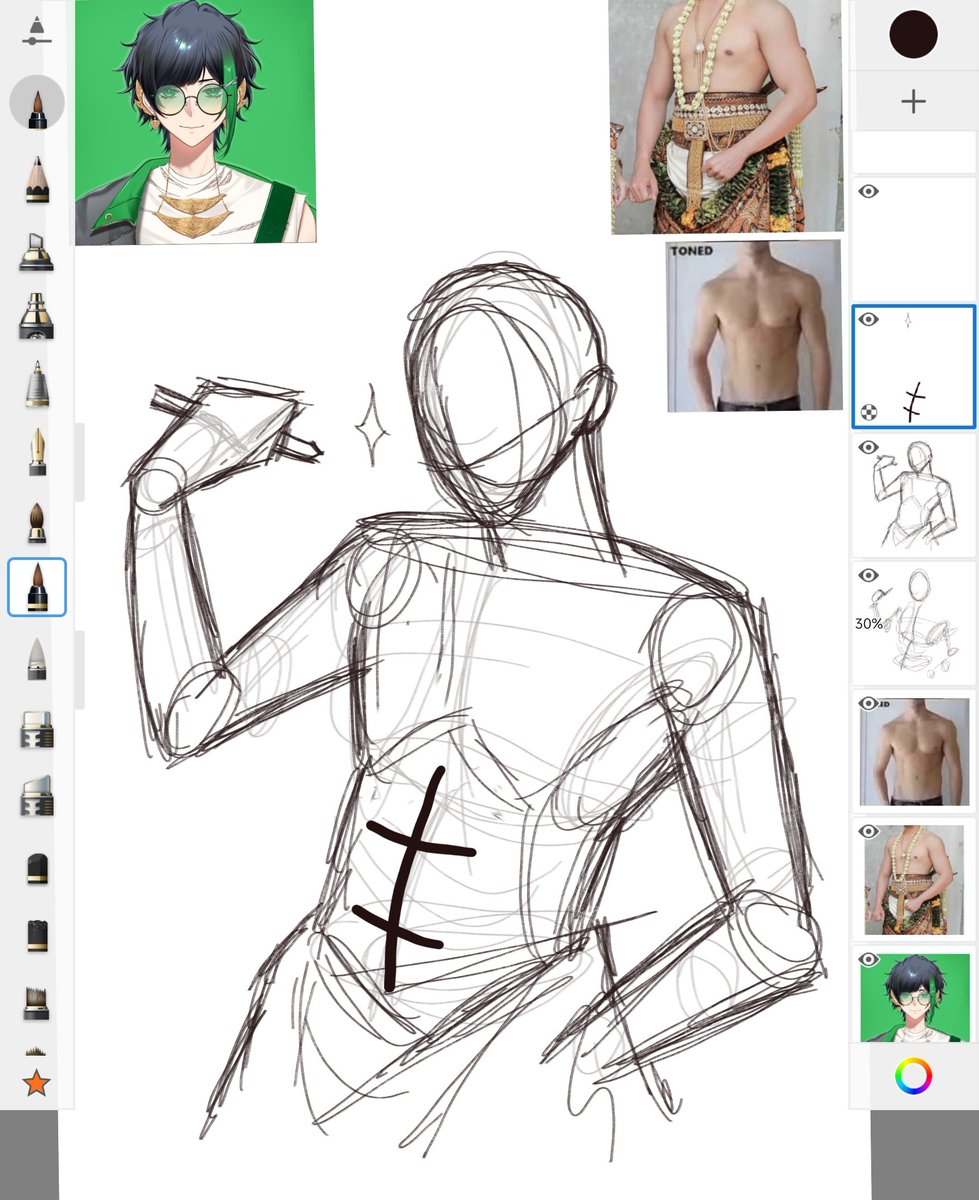Select the chisel-tip marker brush
This screenshot has width=979, height=1200.
pos(37,251)
